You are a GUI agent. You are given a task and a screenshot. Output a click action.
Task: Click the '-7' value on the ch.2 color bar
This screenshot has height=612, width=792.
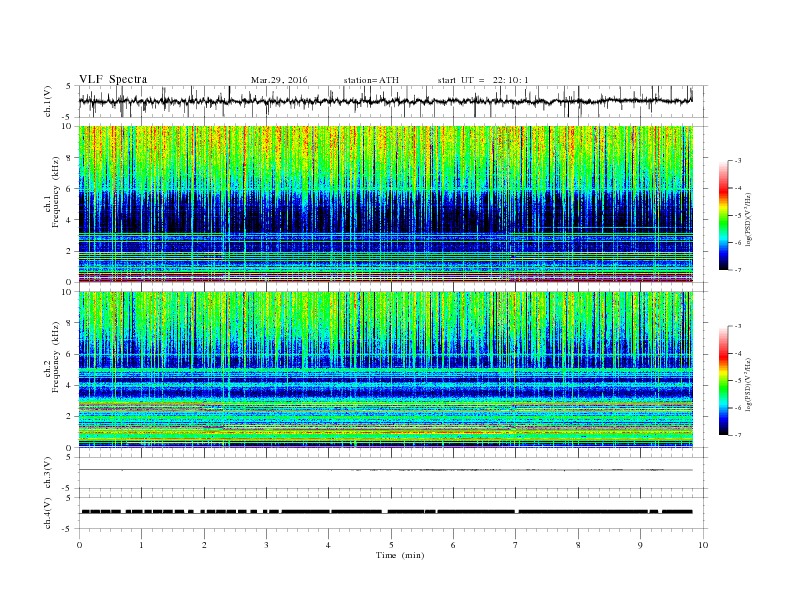(737, 435)
